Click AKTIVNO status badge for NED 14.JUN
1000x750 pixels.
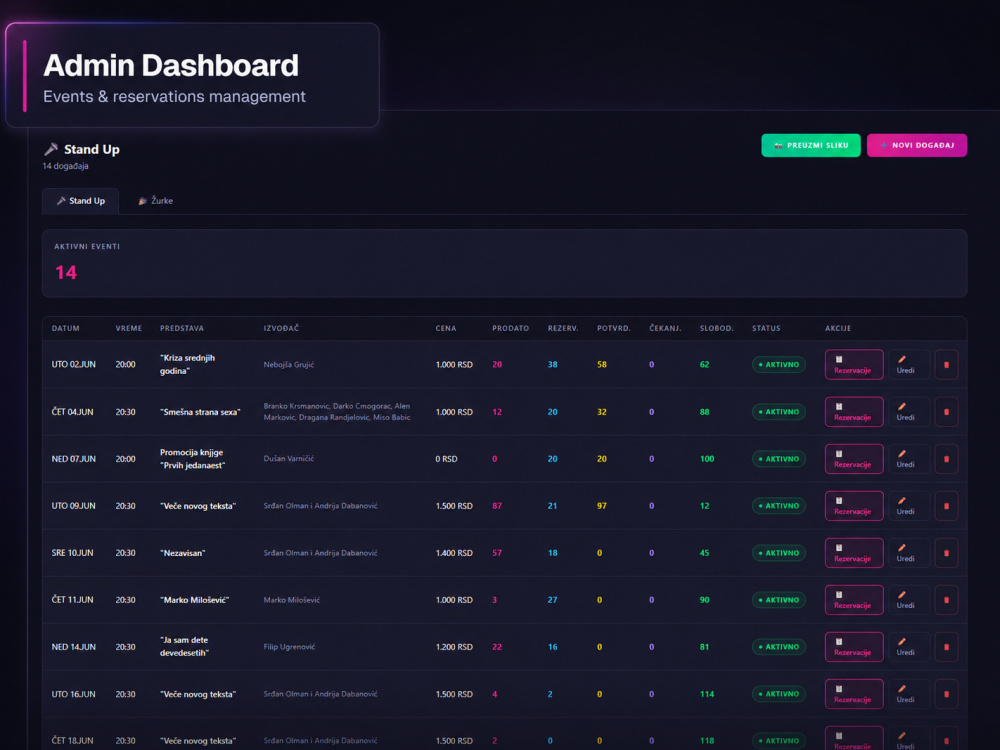point(779,647)
